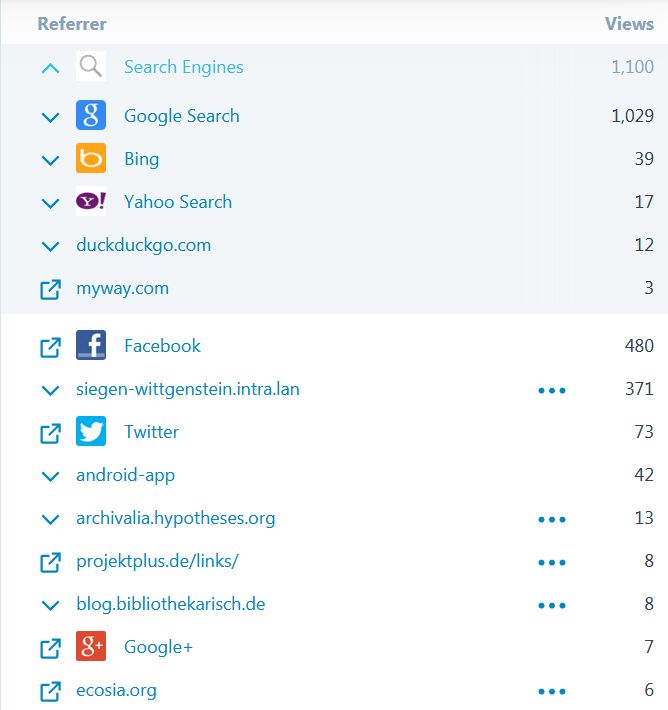Expand the Google Search row chevron
Viewport: 668px width, 710px height.
coord(50,118)
